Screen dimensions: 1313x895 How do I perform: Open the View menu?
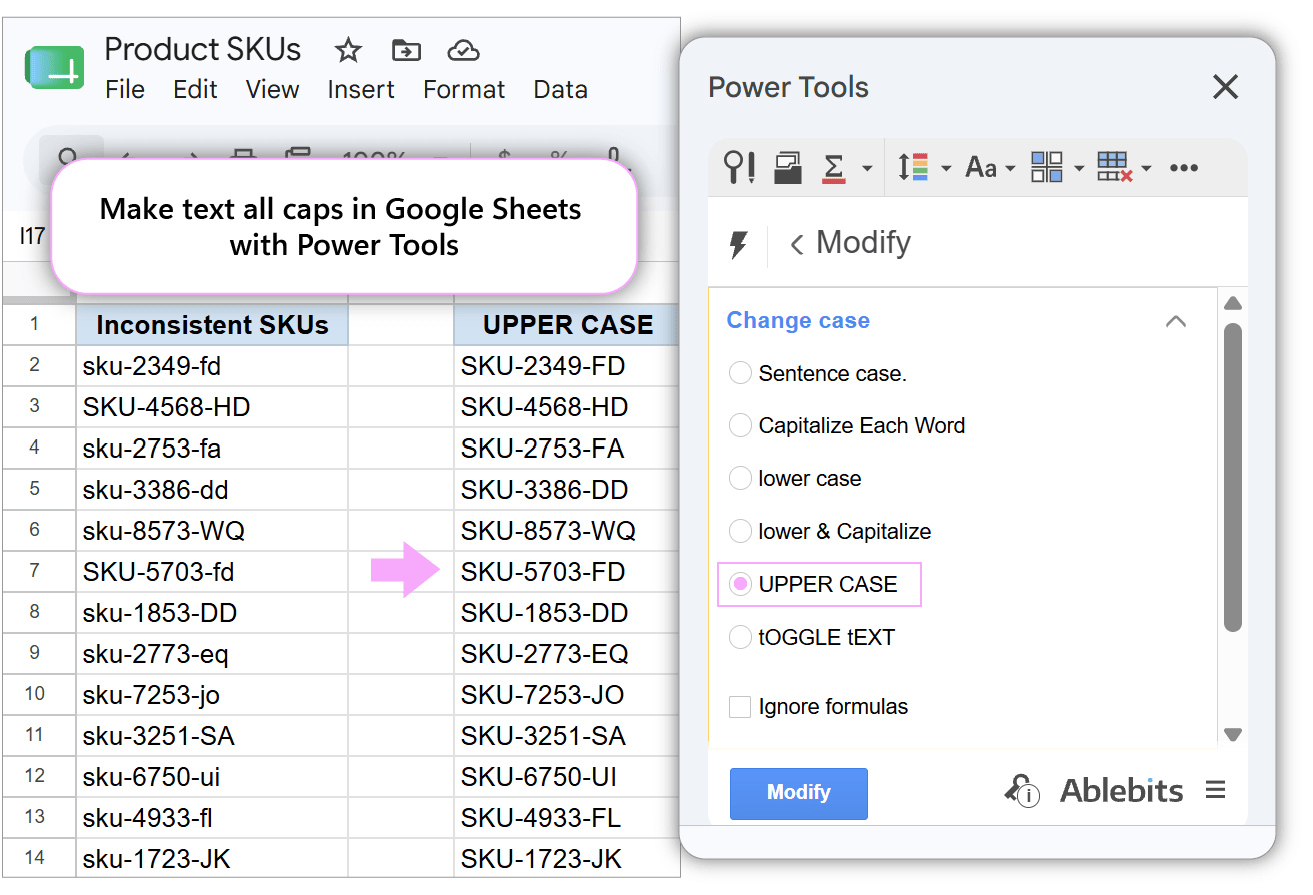pyautogui.click(x=272, y=89)
